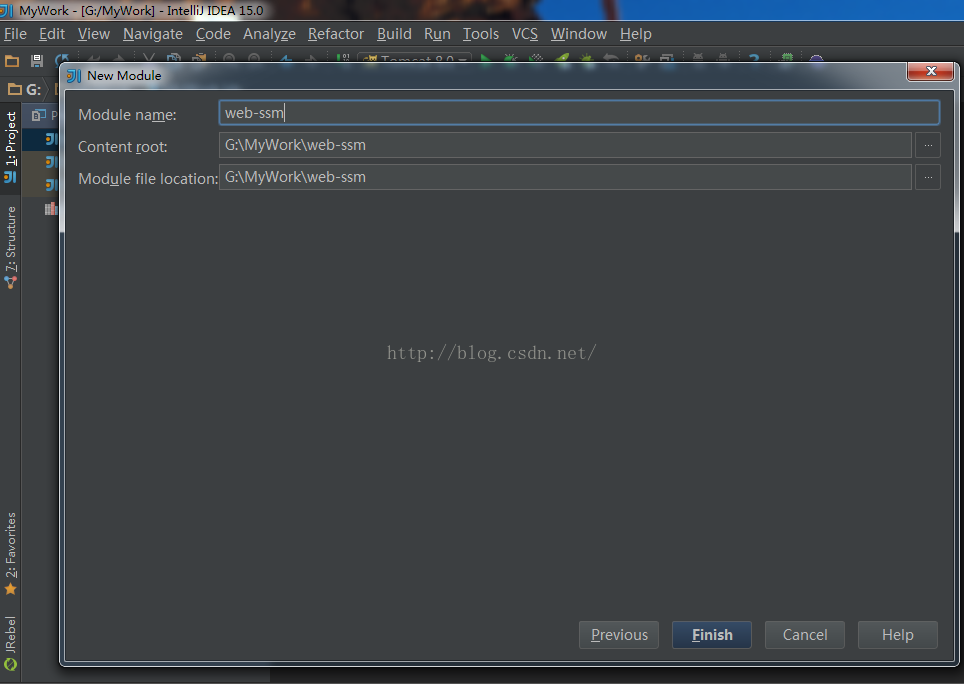Screen dimensions: 964x684
Task: Close the New Module dialog with X
Action: [x=931, y=71]
